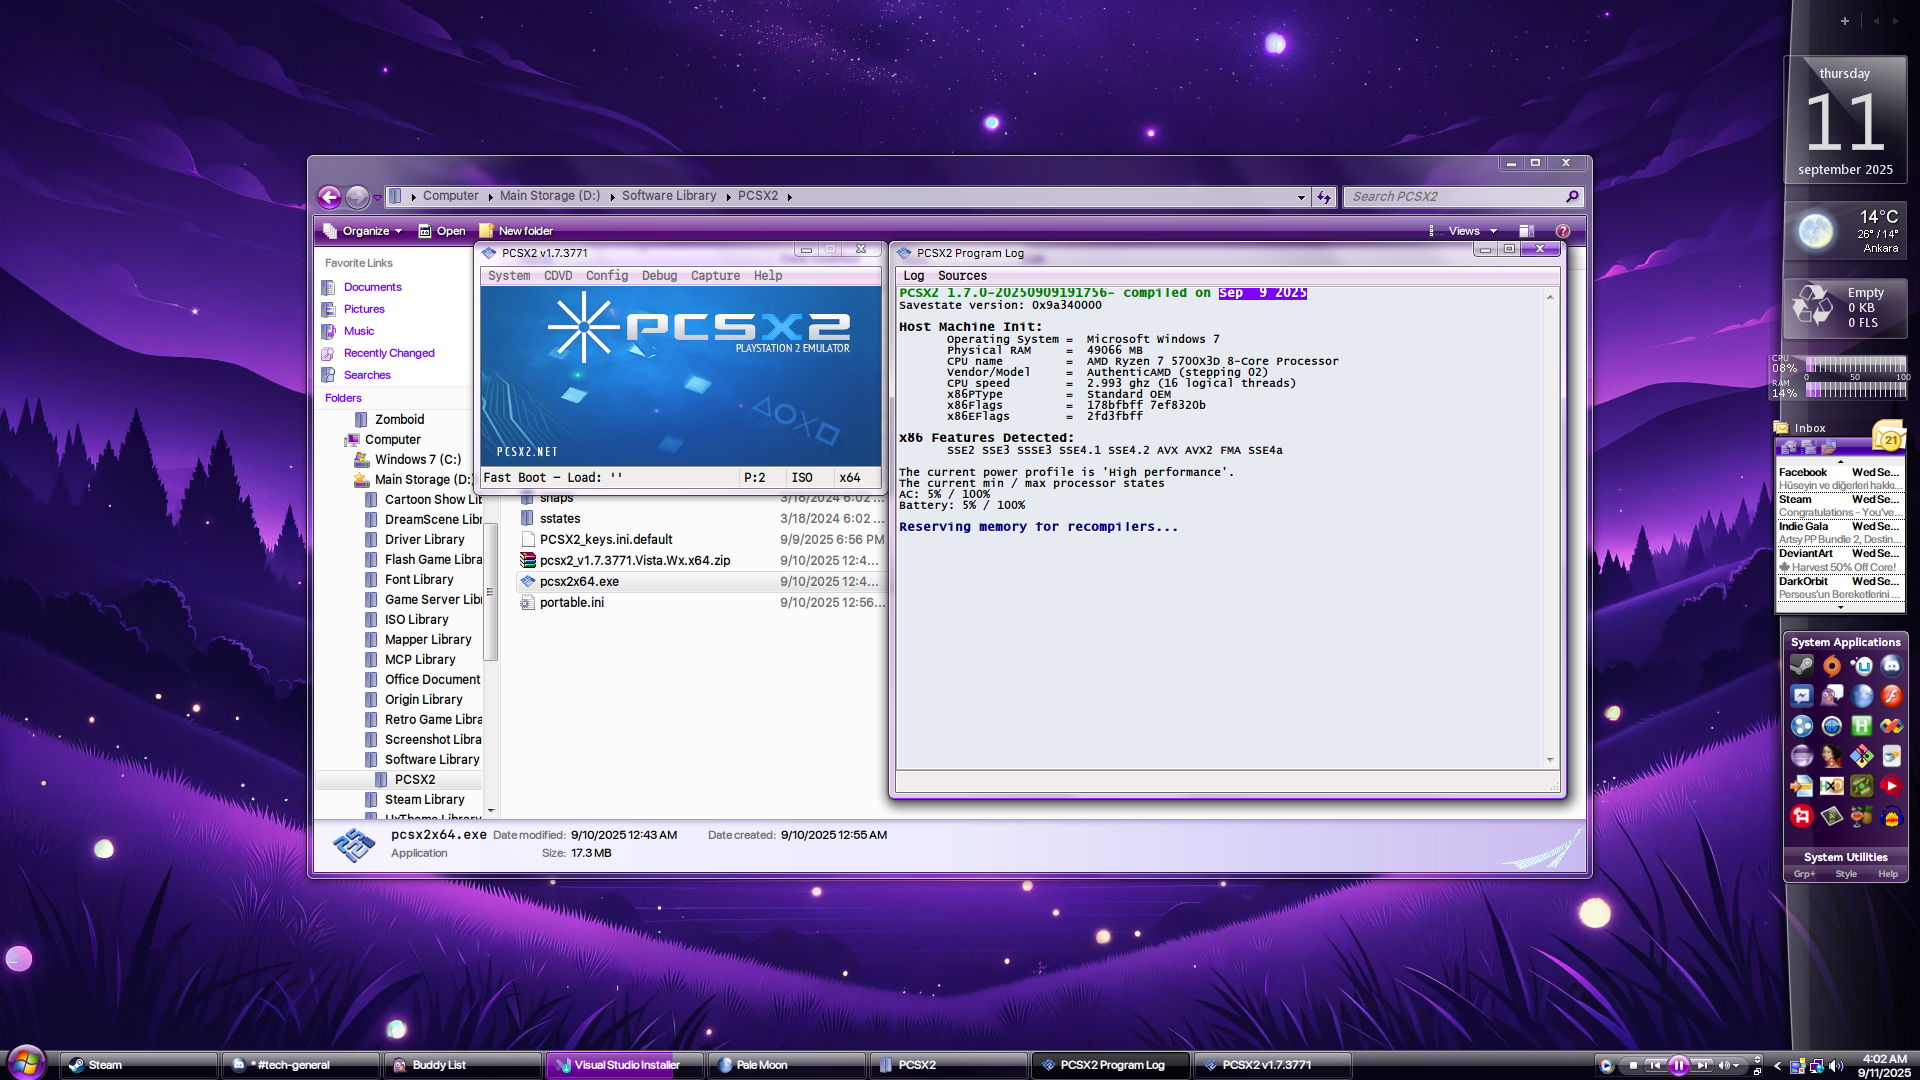1920x1080 pixels.
Task: Launch red play-button icon in System Applications
Action: [1891, 786]
